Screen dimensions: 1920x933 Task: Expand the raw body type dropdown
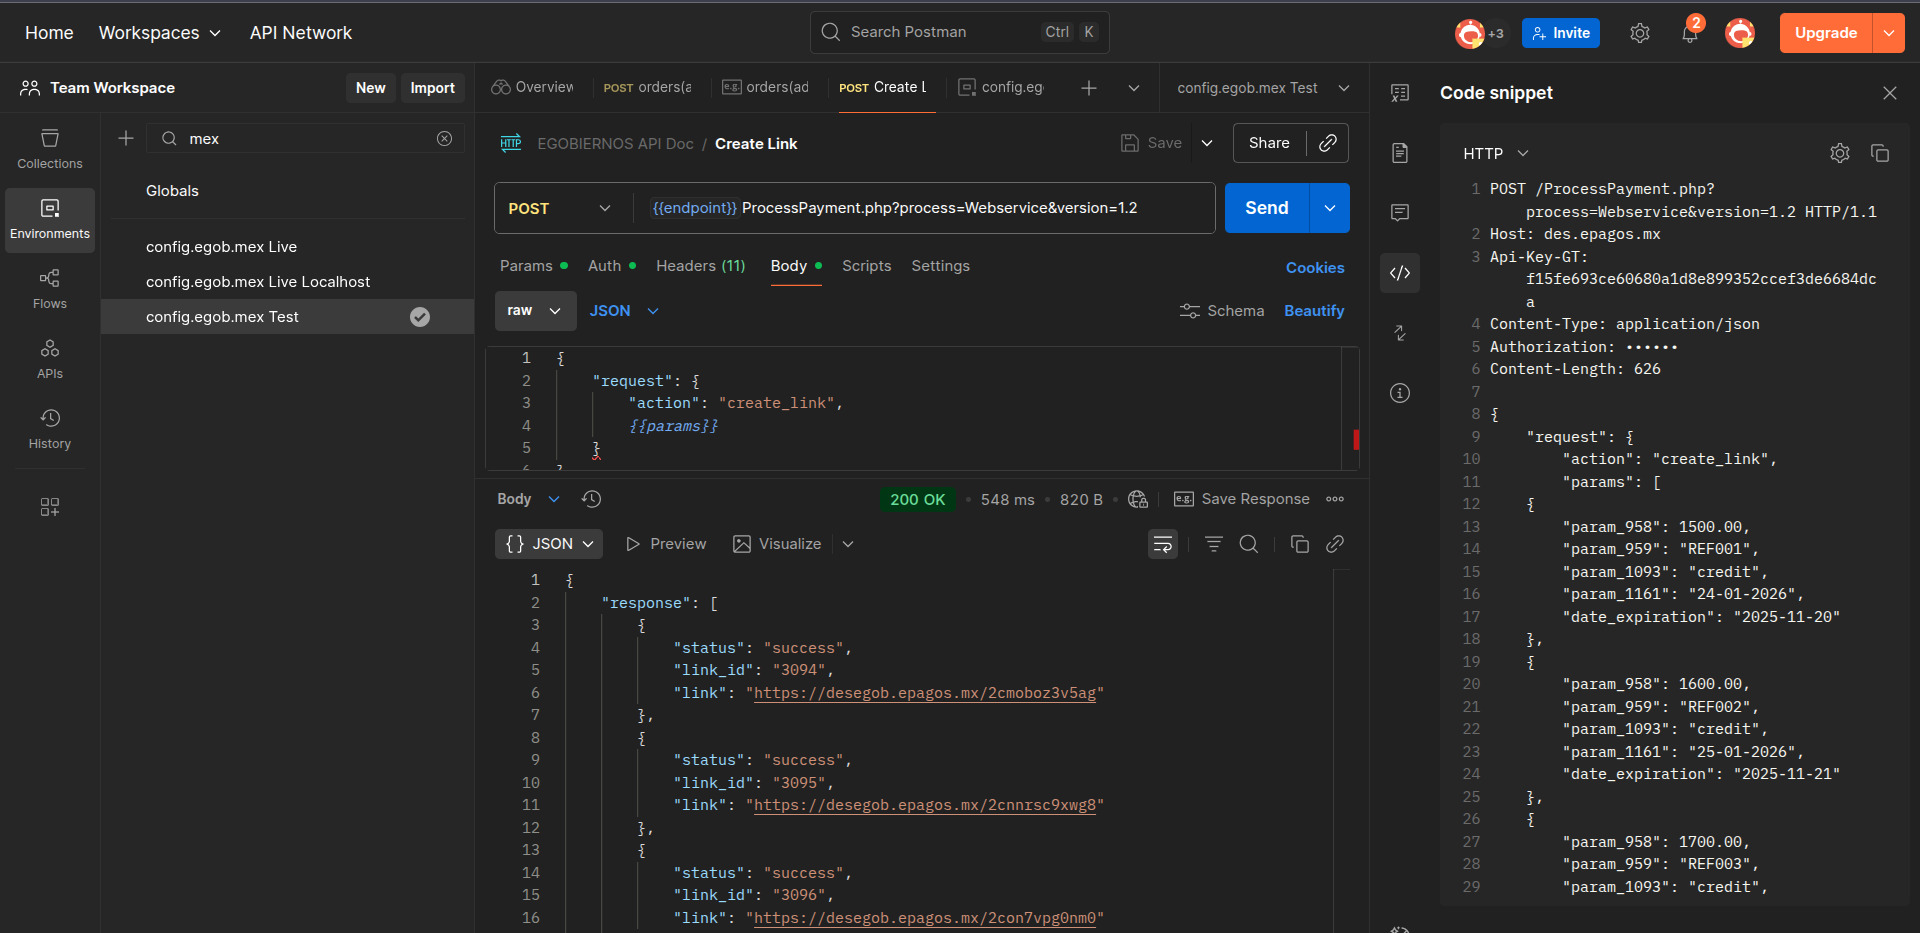pyautogui.click(x=535, y=311)
